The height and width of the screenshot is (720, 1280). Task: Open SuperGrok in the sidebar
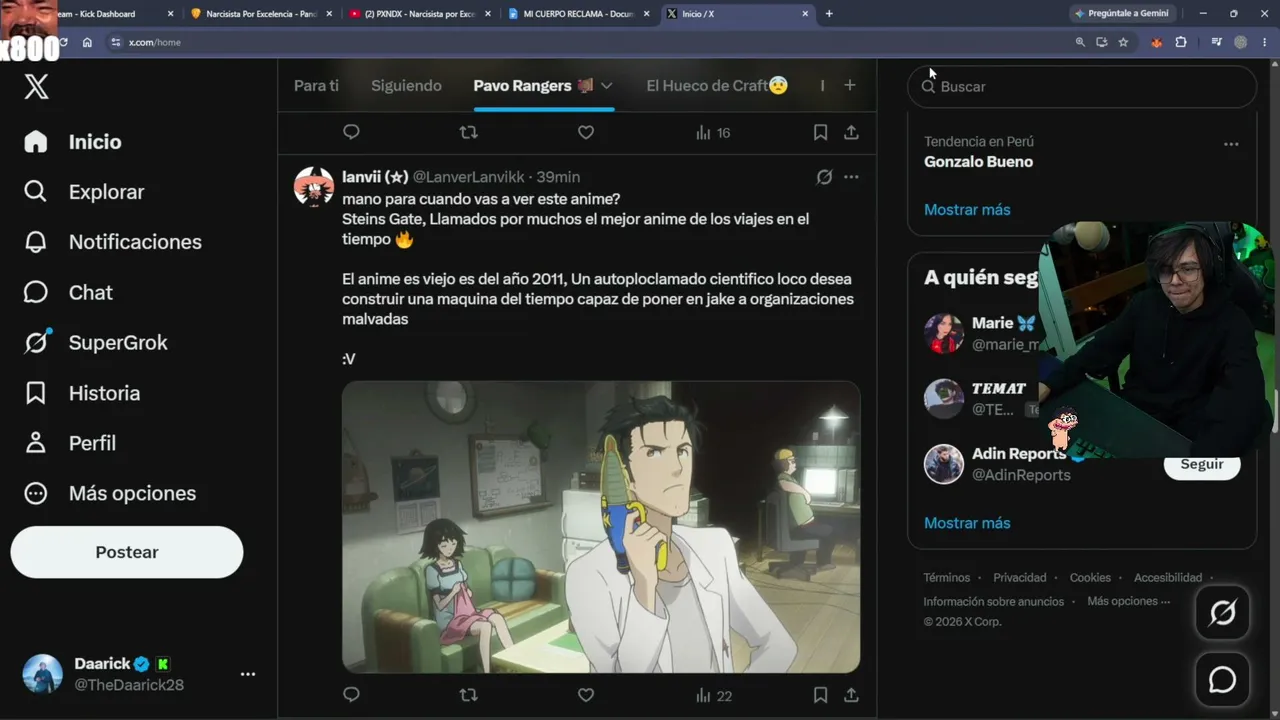pyautogui.click(x=96, y=343)
